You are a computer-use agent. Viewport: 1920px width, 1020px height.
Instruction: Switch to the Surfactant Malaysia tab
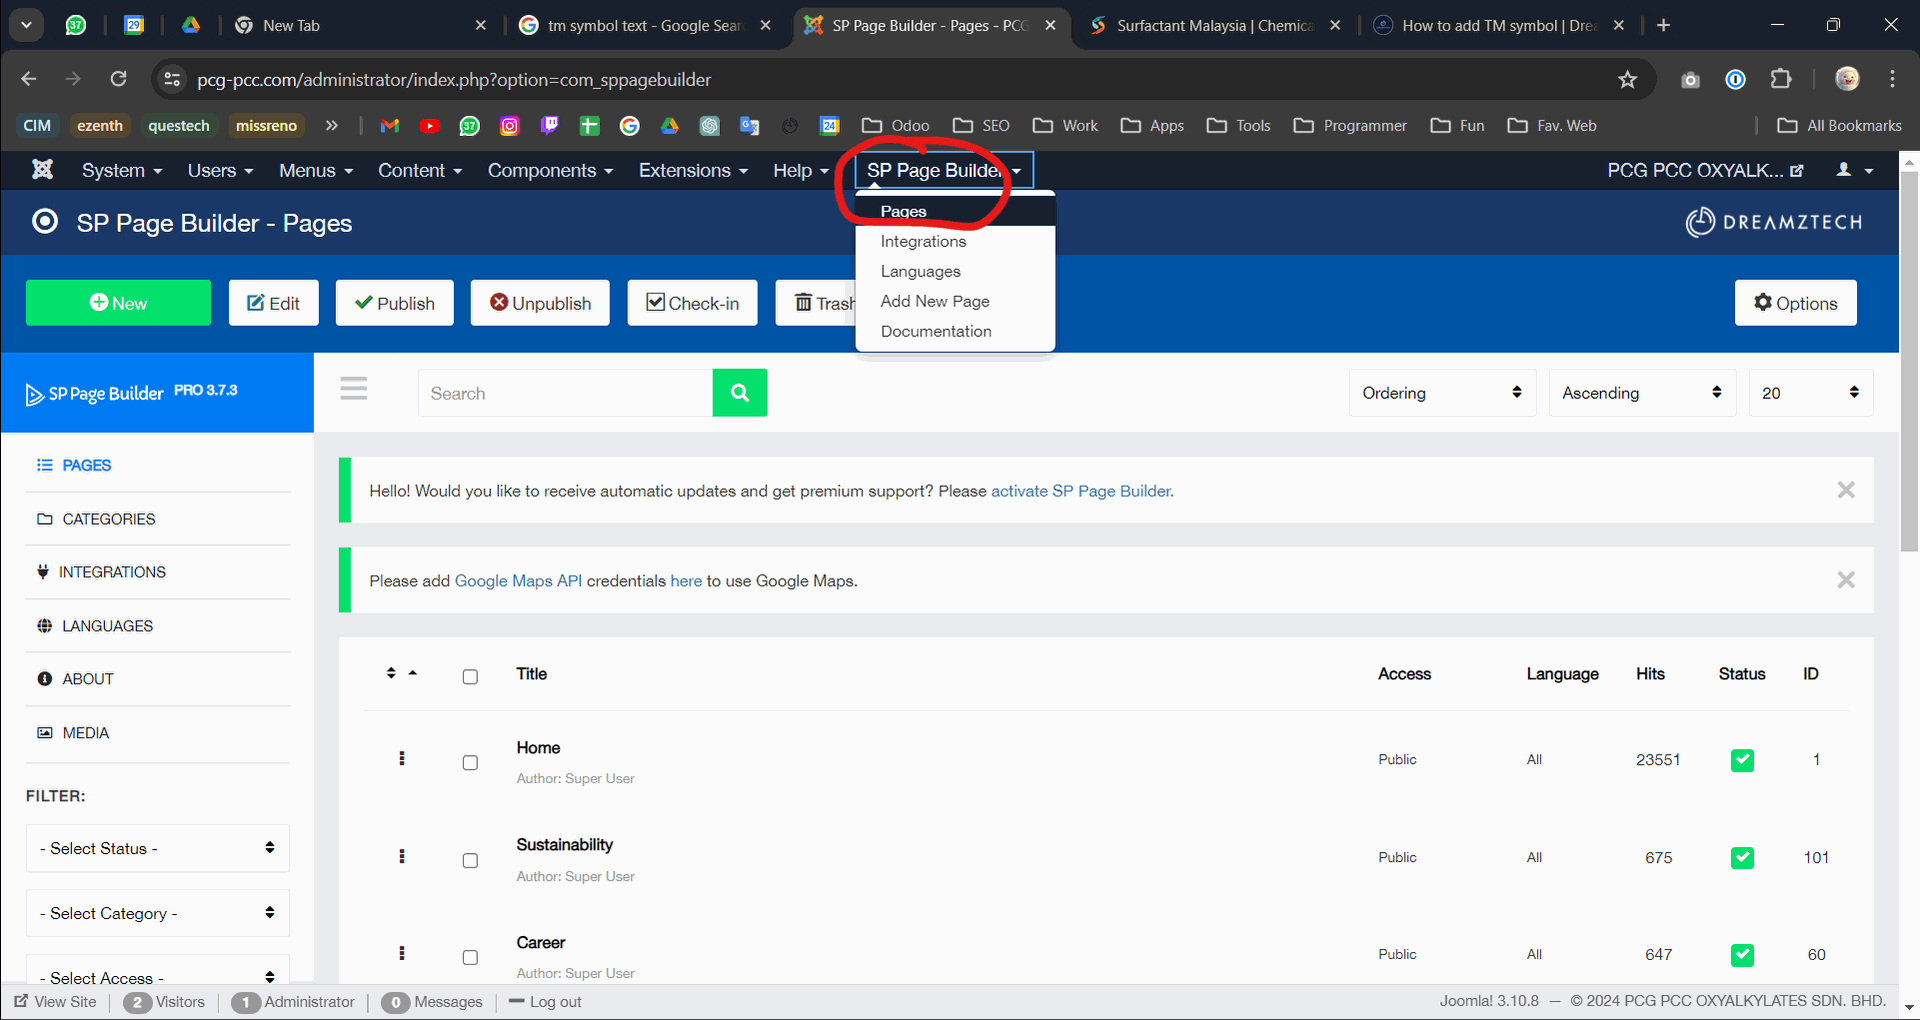tap(1214, 25)
